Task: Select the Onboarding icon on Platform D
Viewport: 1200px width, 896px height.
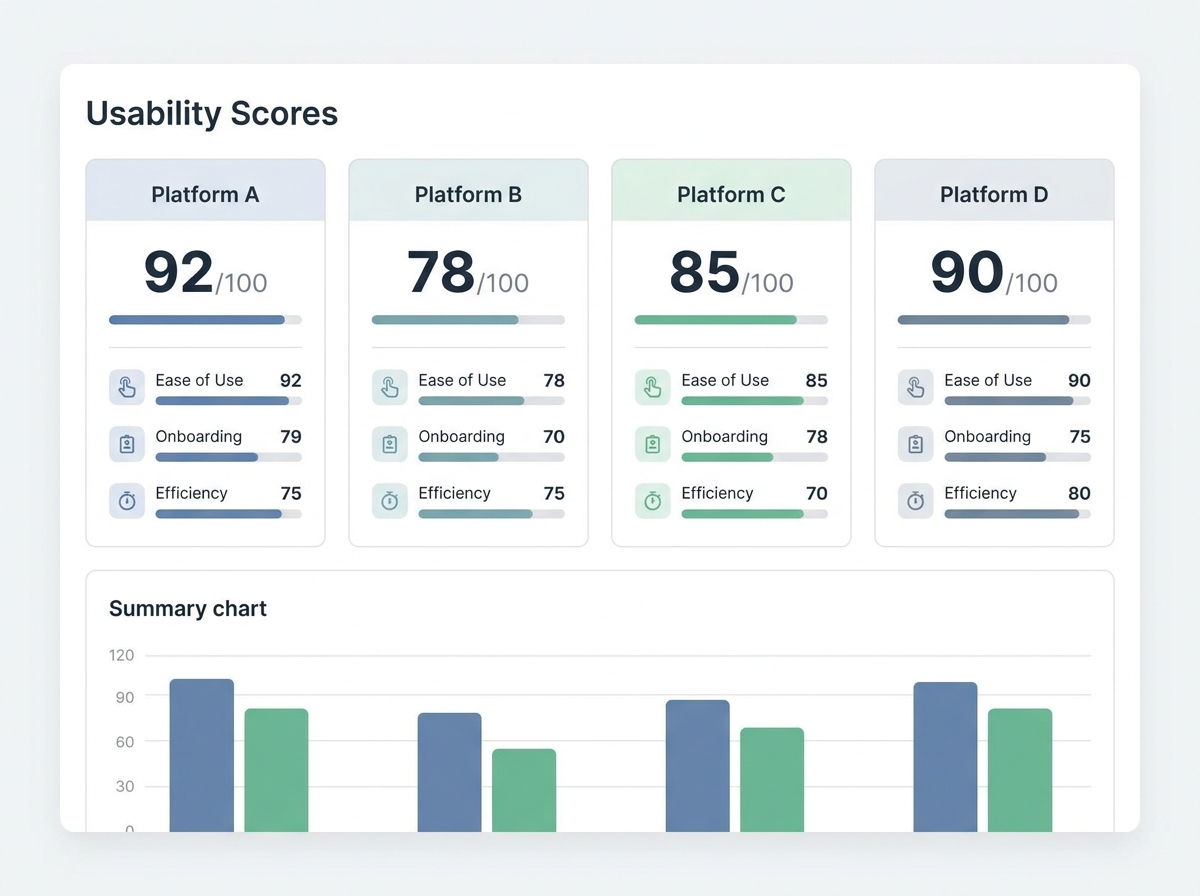Action: 916,444
